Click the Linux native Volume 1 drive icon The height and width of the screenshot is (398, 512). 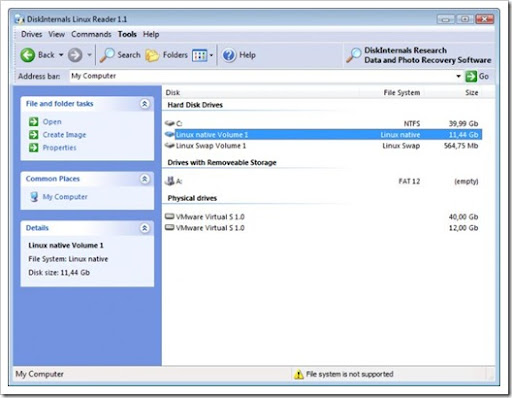[170, 134]
